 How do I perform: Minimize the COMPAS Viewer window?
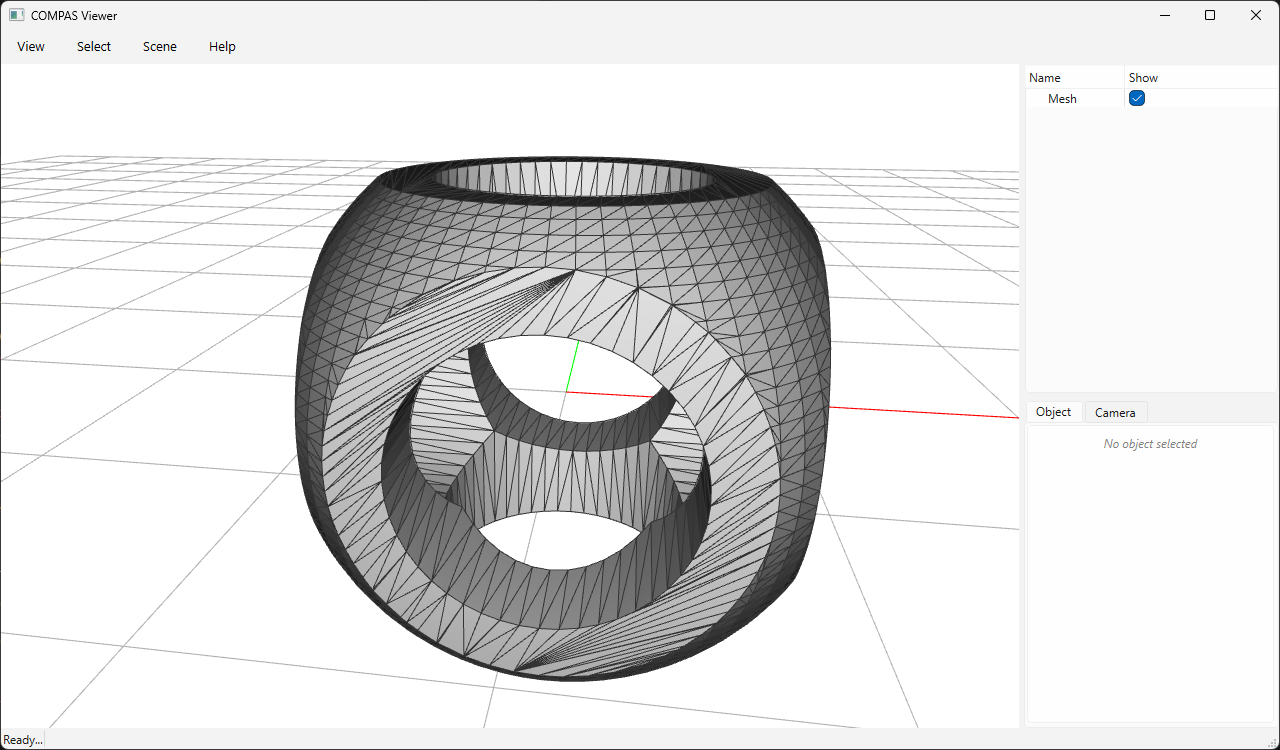1165,15
